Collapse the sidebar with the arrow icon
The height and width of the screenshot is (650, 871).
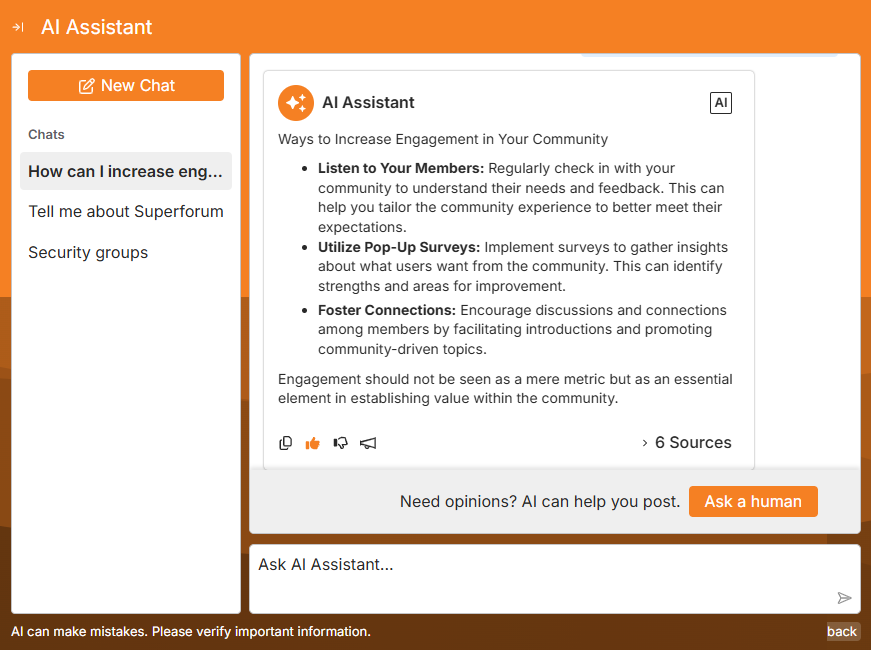coord(18,27)
